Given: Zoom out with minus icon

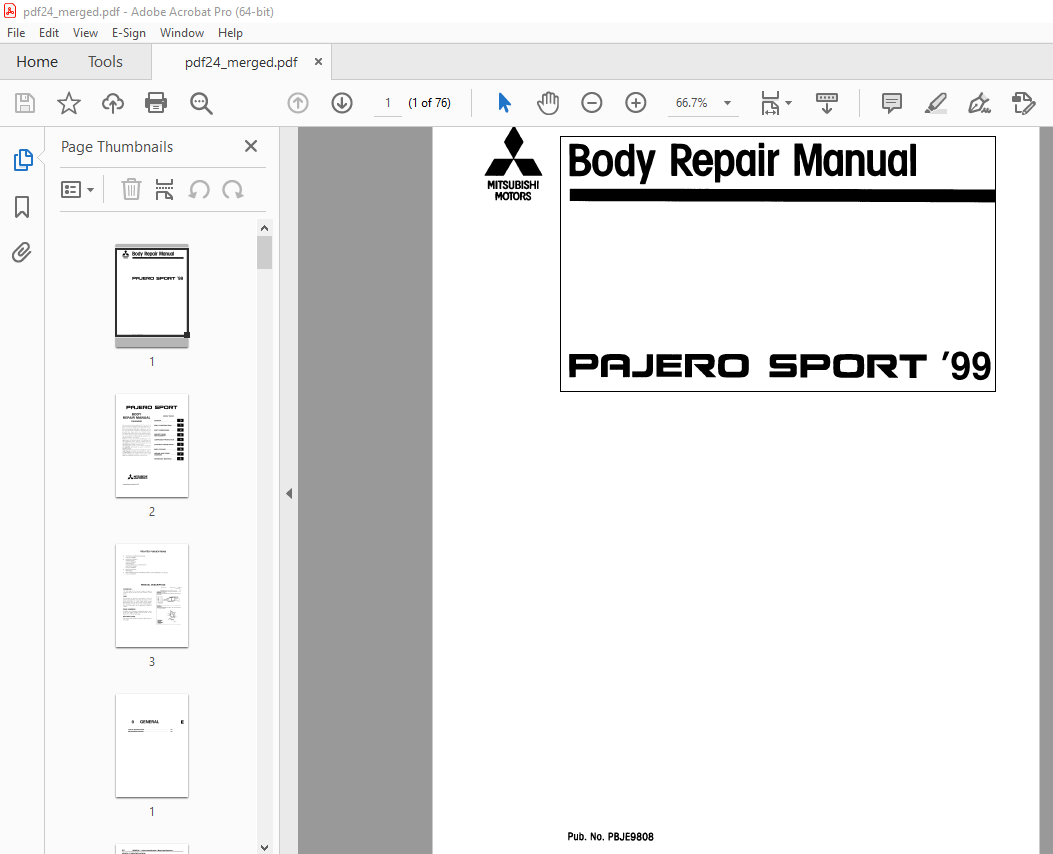Looking at the screenshot, I should point(592,103).
